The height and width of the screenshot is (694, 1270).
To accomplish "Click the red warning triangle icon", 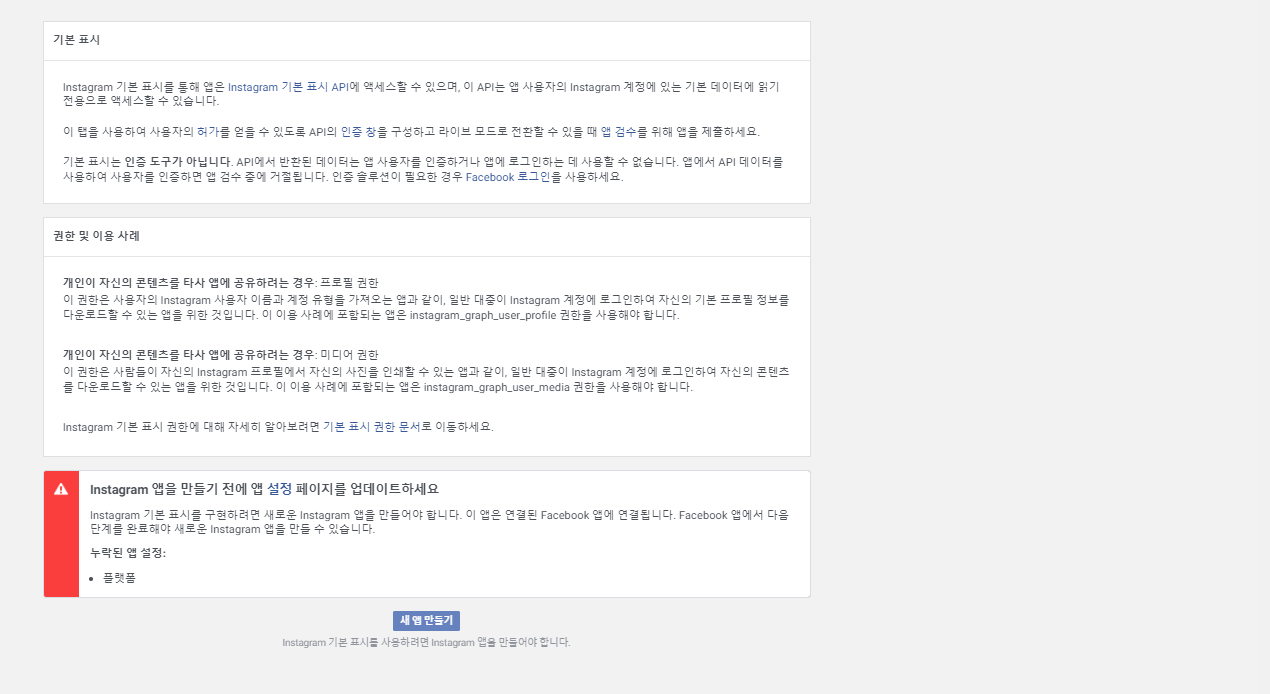I will coord(61,489).
